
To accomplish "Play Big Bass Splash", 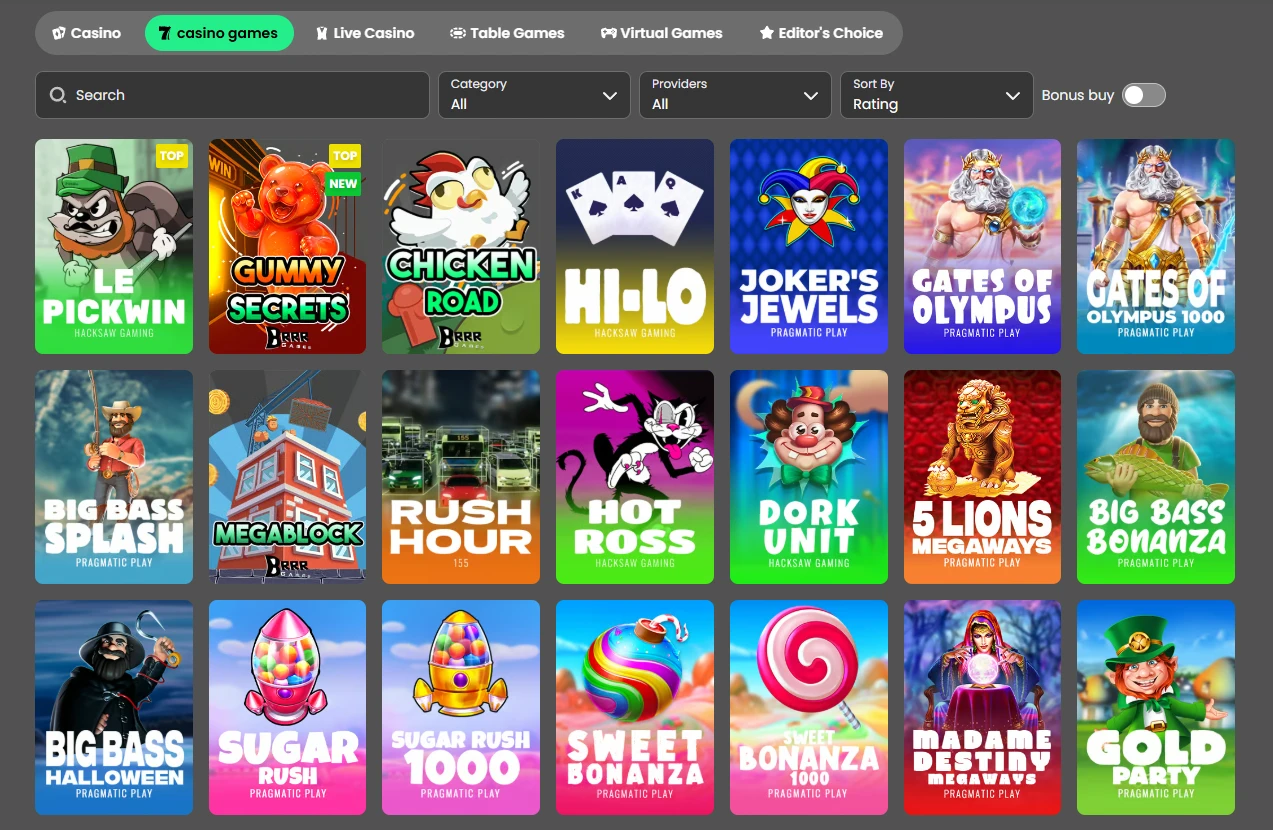I will click(x=114, y=477).
